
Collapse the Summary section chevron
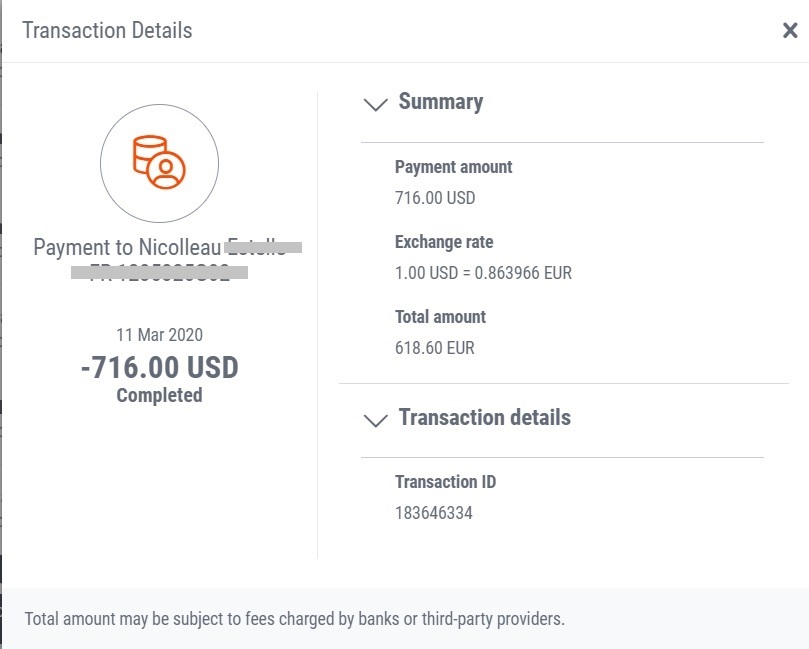(x=376, y=104)
